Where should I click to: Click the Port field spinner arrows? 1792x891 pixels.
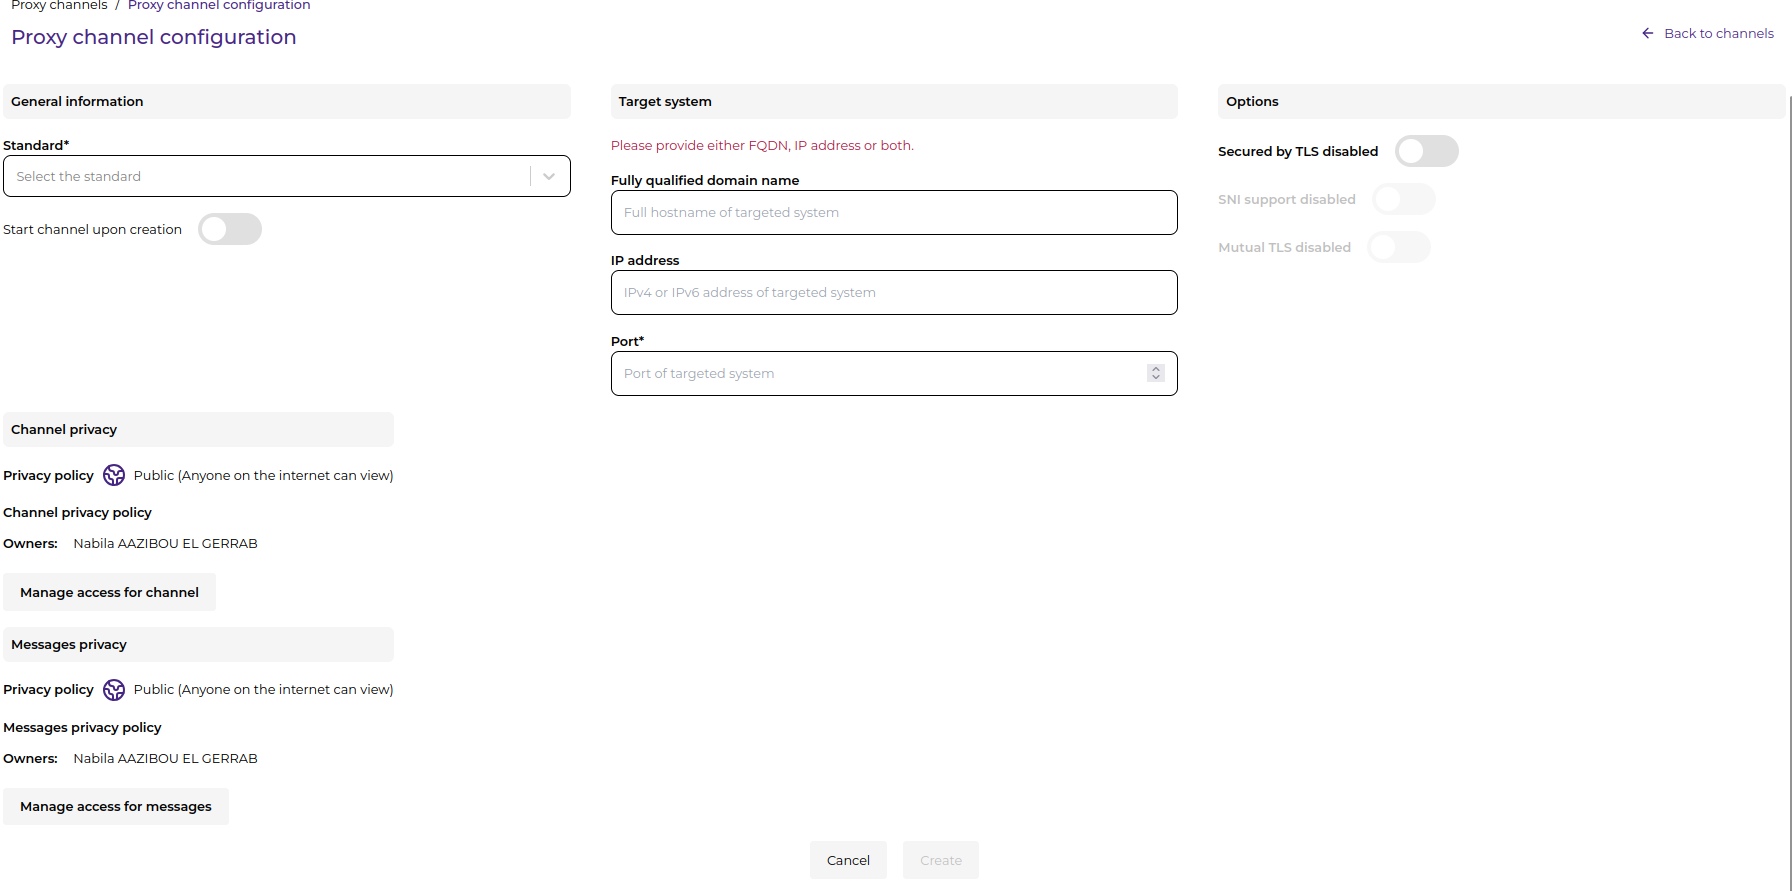1156,373
